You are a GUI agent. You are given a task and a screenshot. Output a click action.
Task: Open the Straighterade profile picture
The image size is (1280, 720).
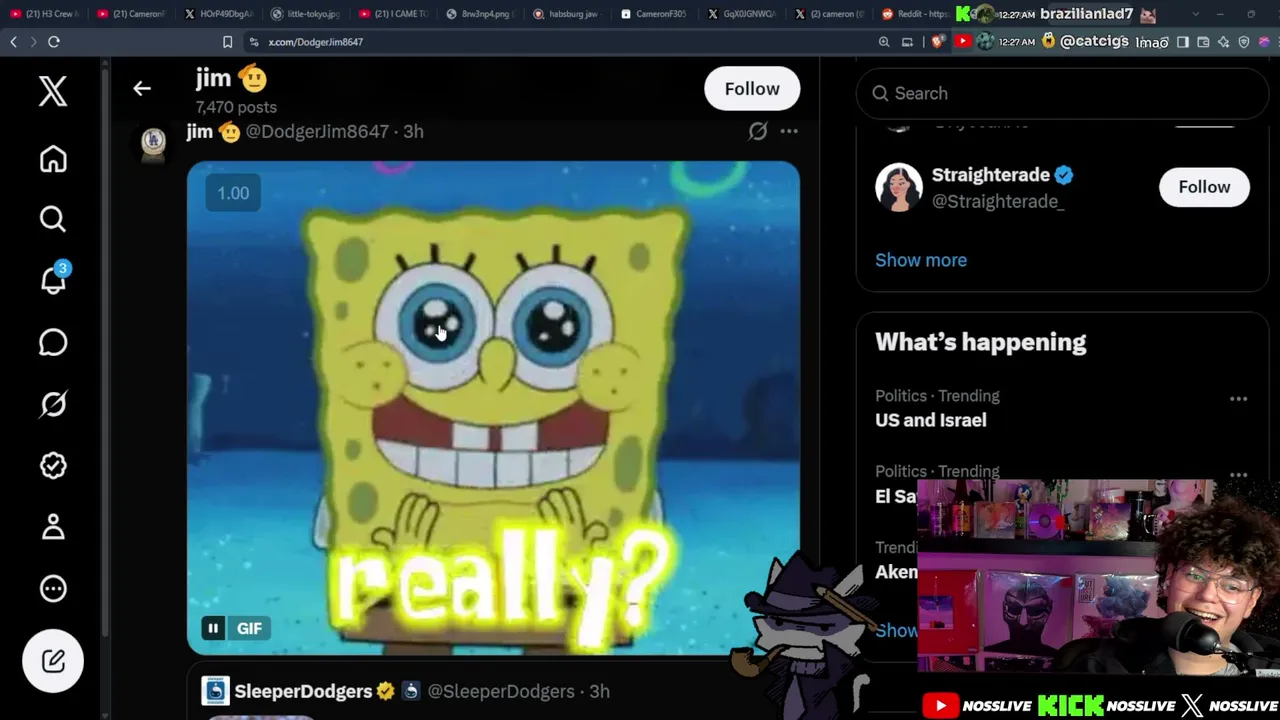point(899,187)
